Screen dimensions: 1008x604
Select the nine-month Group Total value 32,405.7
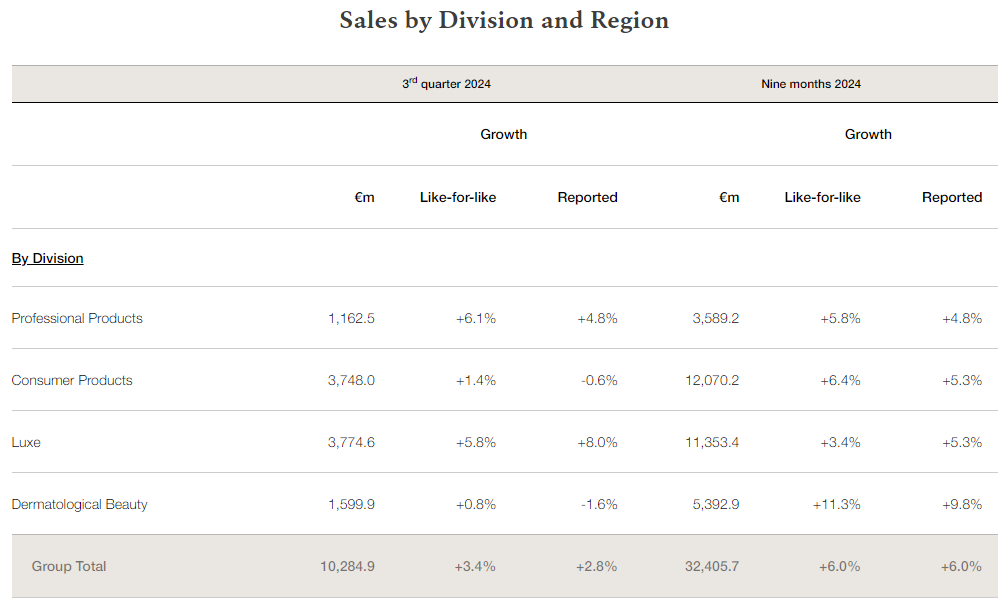click(712, 566)
